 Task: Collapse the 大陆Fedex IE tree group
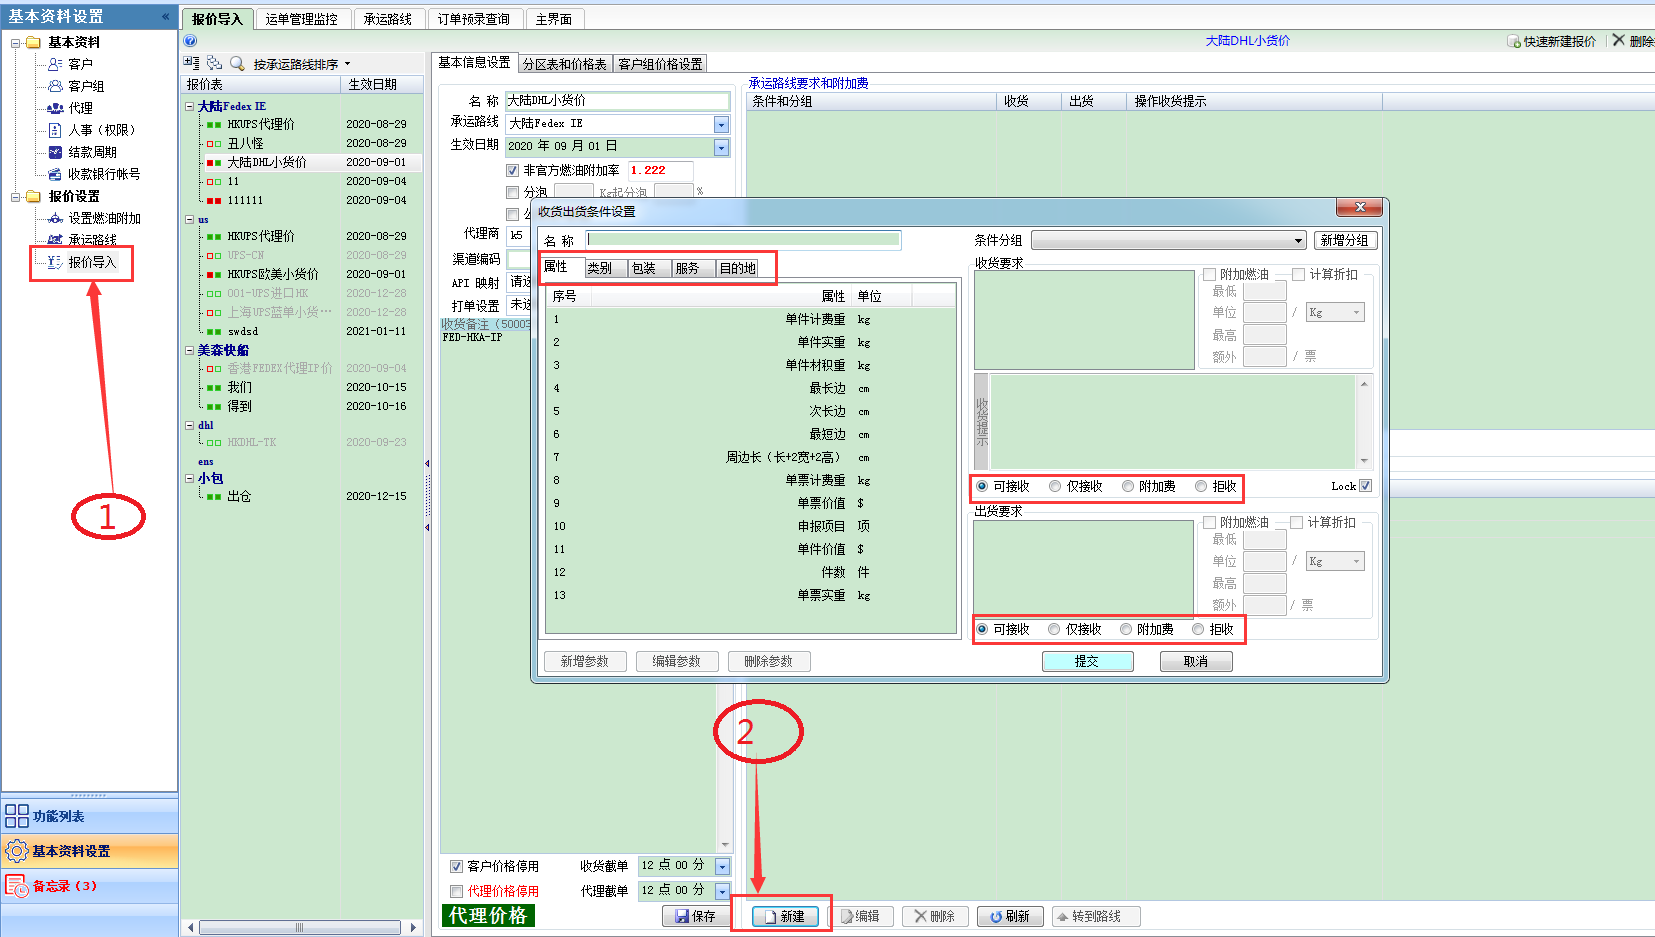[190, 106]
